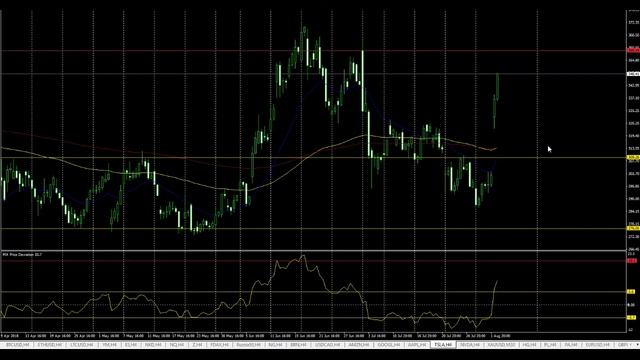The width and height of the screenshot is (640, 360).
Task: Click the latest rising candle at the chart's right edge
Action: pyautogui.click(x=498, y=87)
